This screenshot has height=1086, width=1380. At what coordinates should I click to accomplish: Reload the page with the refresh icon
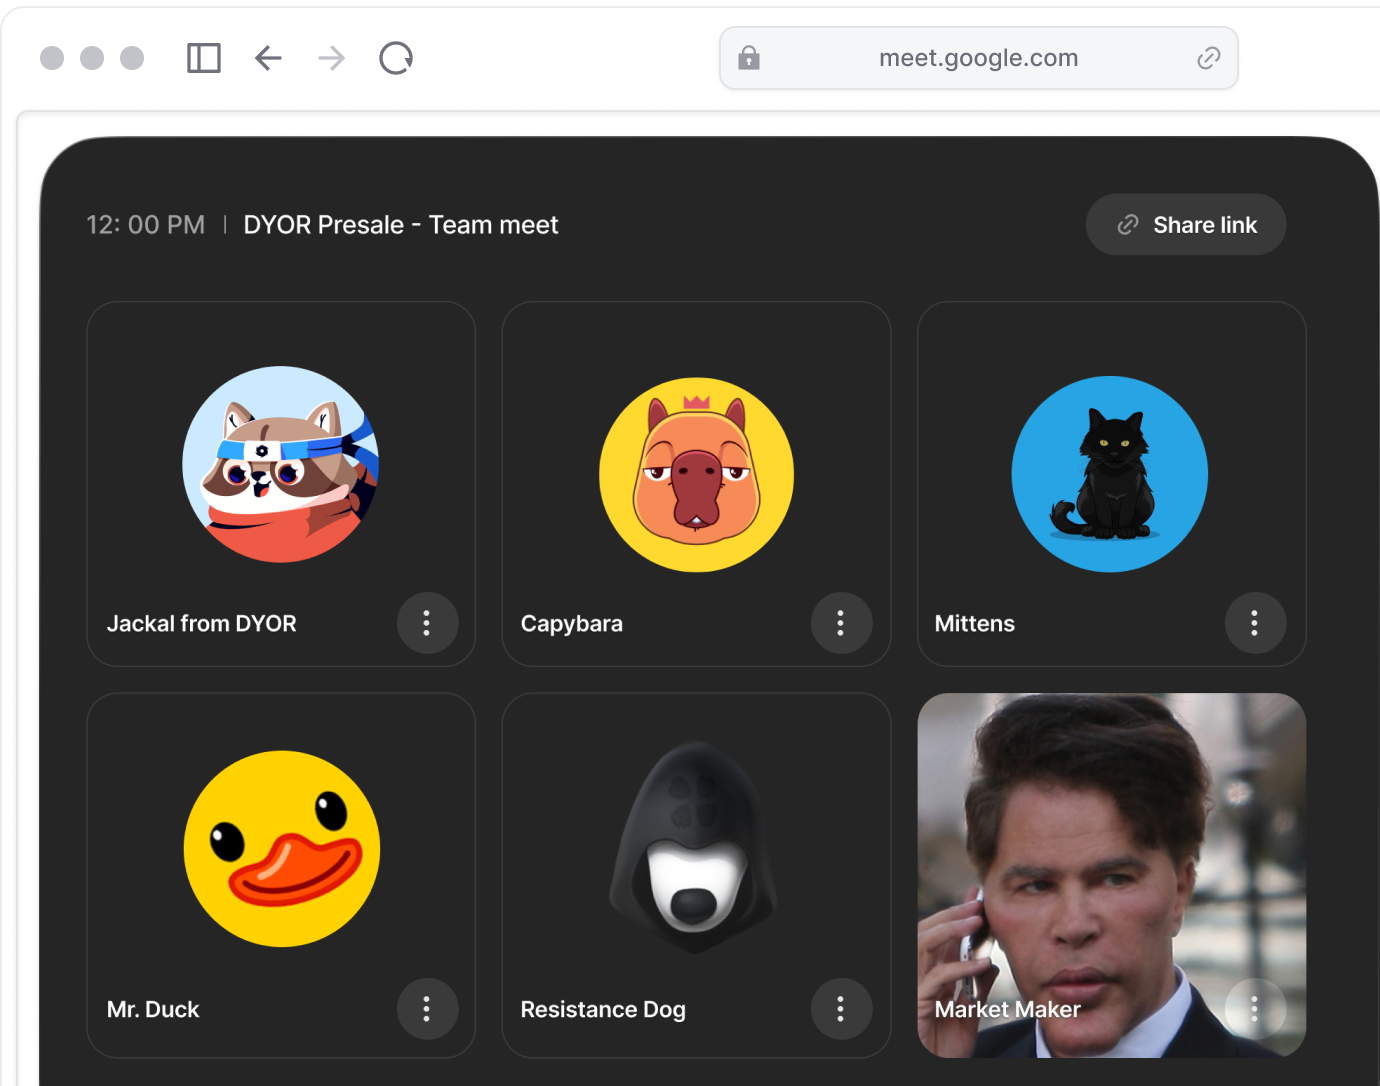coord(396,58)
